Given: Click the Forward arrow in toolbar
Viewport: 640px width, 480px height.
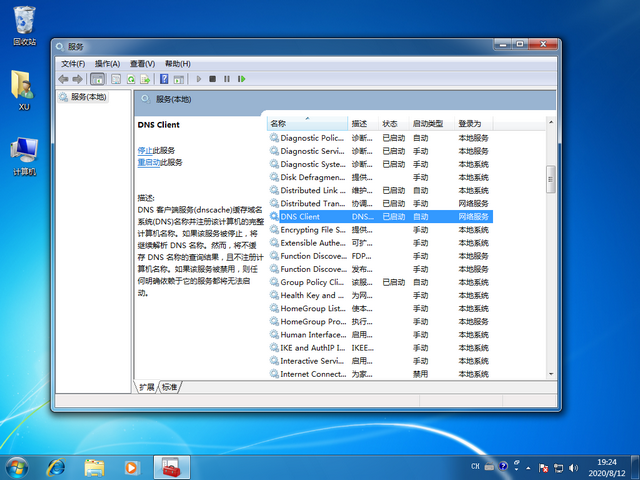Looking at the screenshot, I should click(x=77, y=79).
